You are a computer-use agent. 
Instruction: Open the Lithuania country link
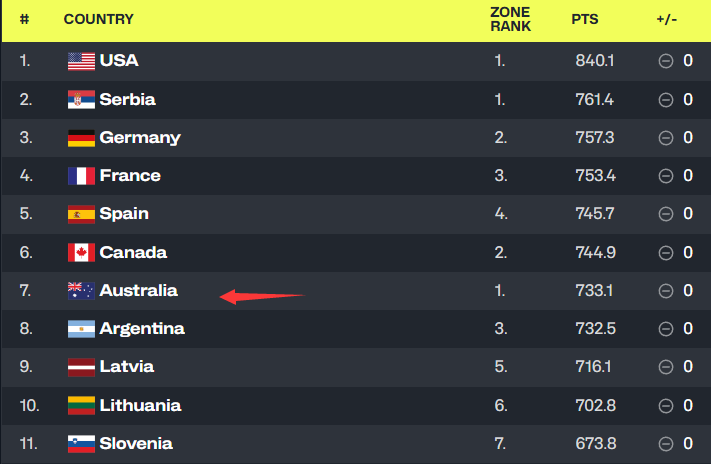140,405
